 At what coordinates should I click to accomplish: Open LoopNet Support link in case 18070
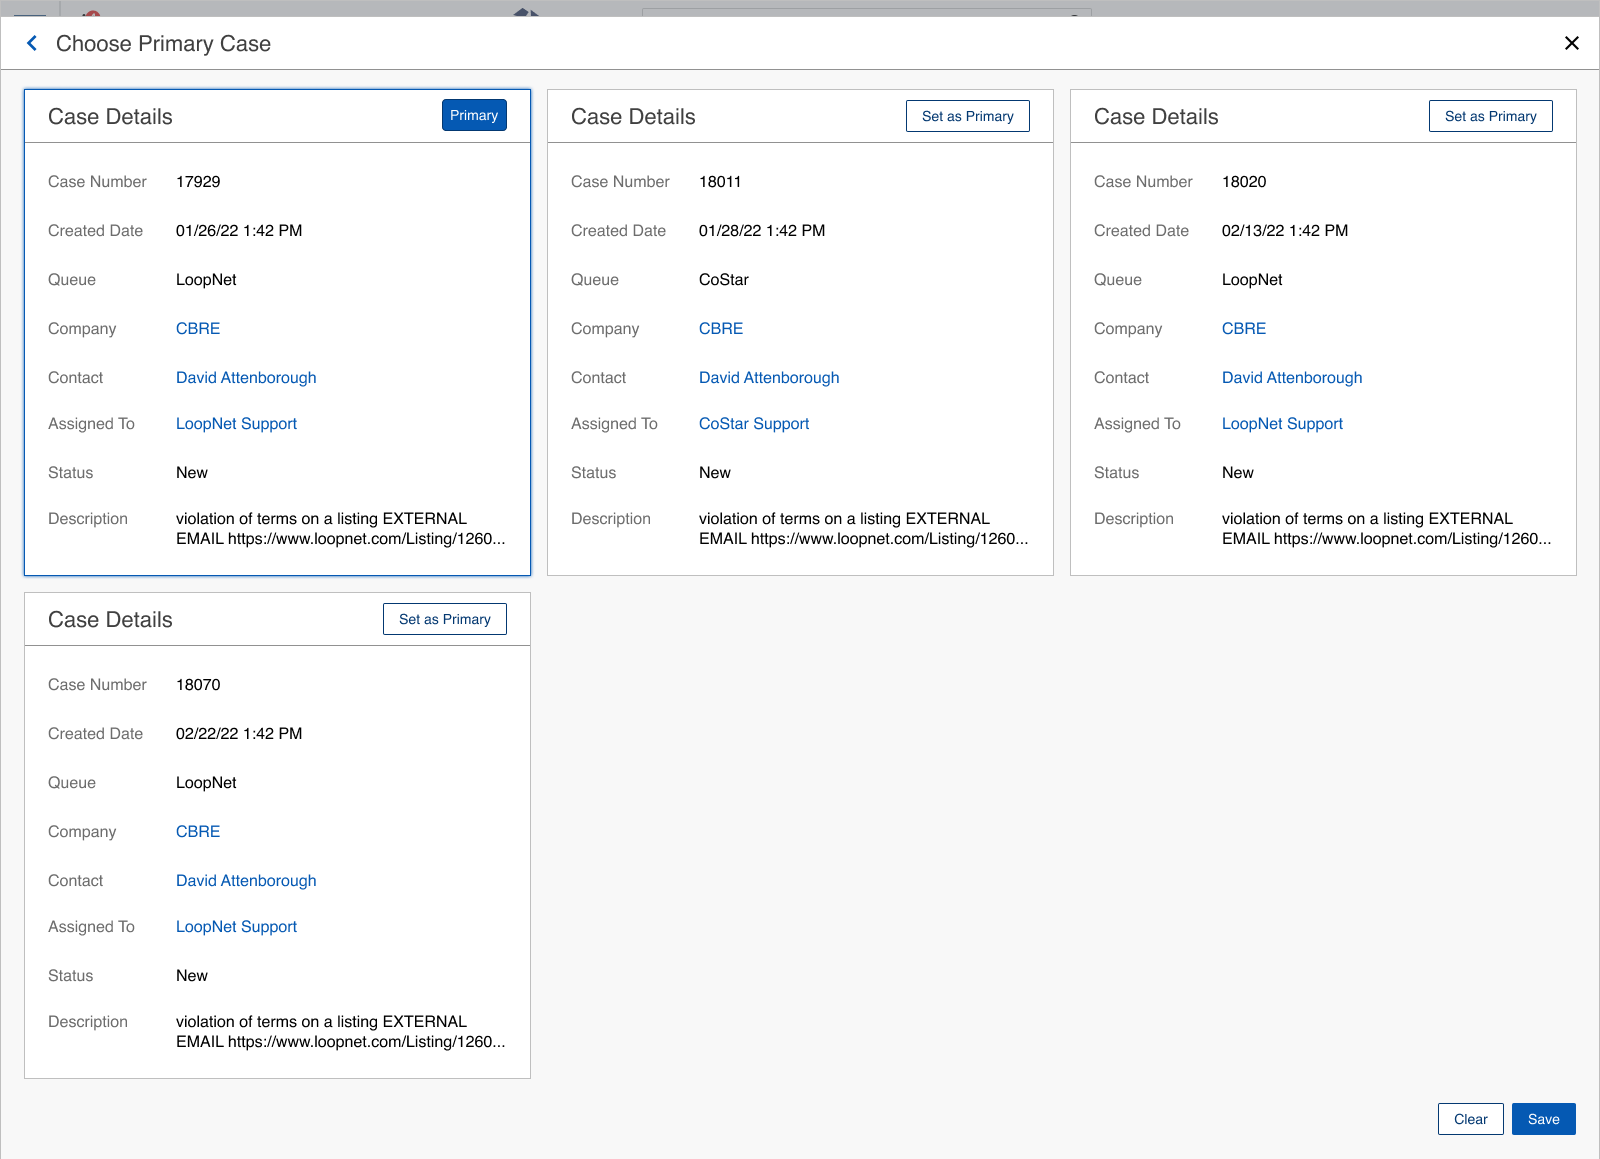pos(236,926)
